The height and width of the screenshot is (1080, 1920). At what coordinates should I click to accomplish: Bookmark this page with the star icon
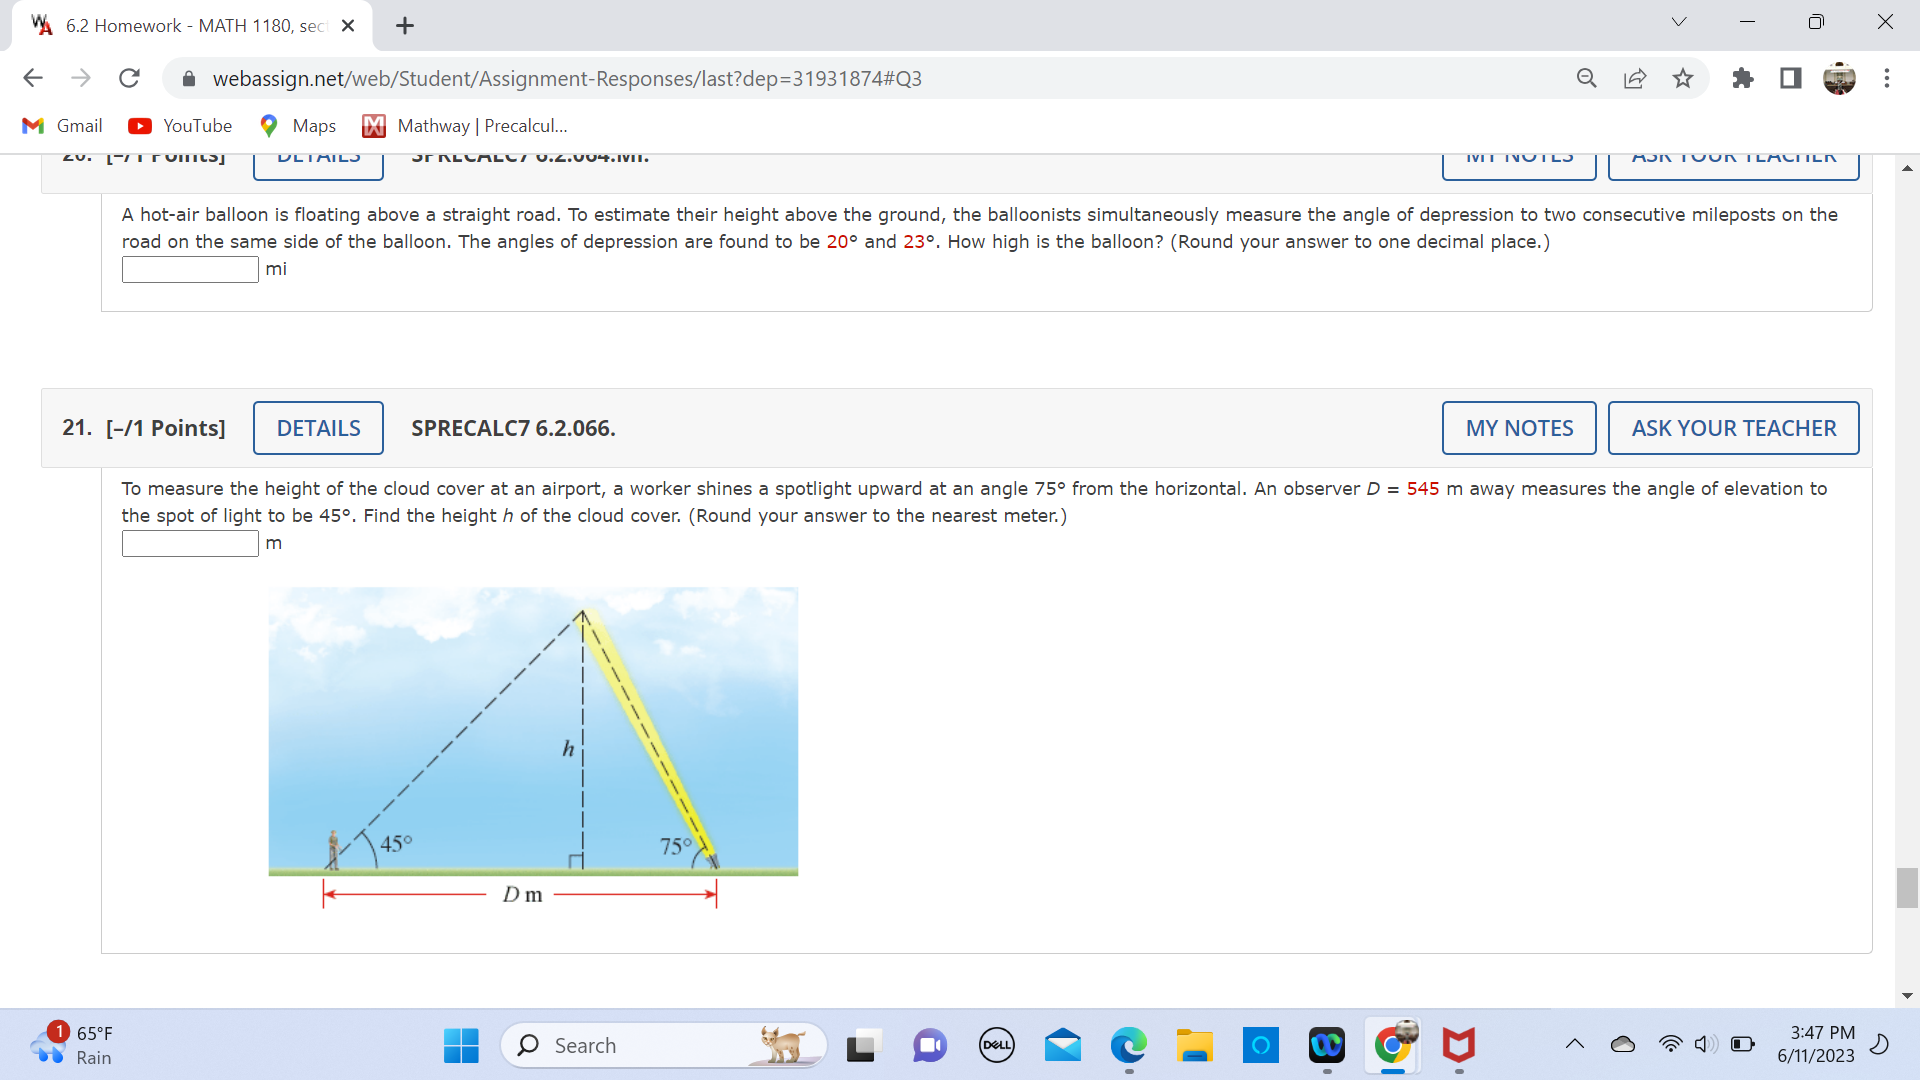[x=1682, y=78]
